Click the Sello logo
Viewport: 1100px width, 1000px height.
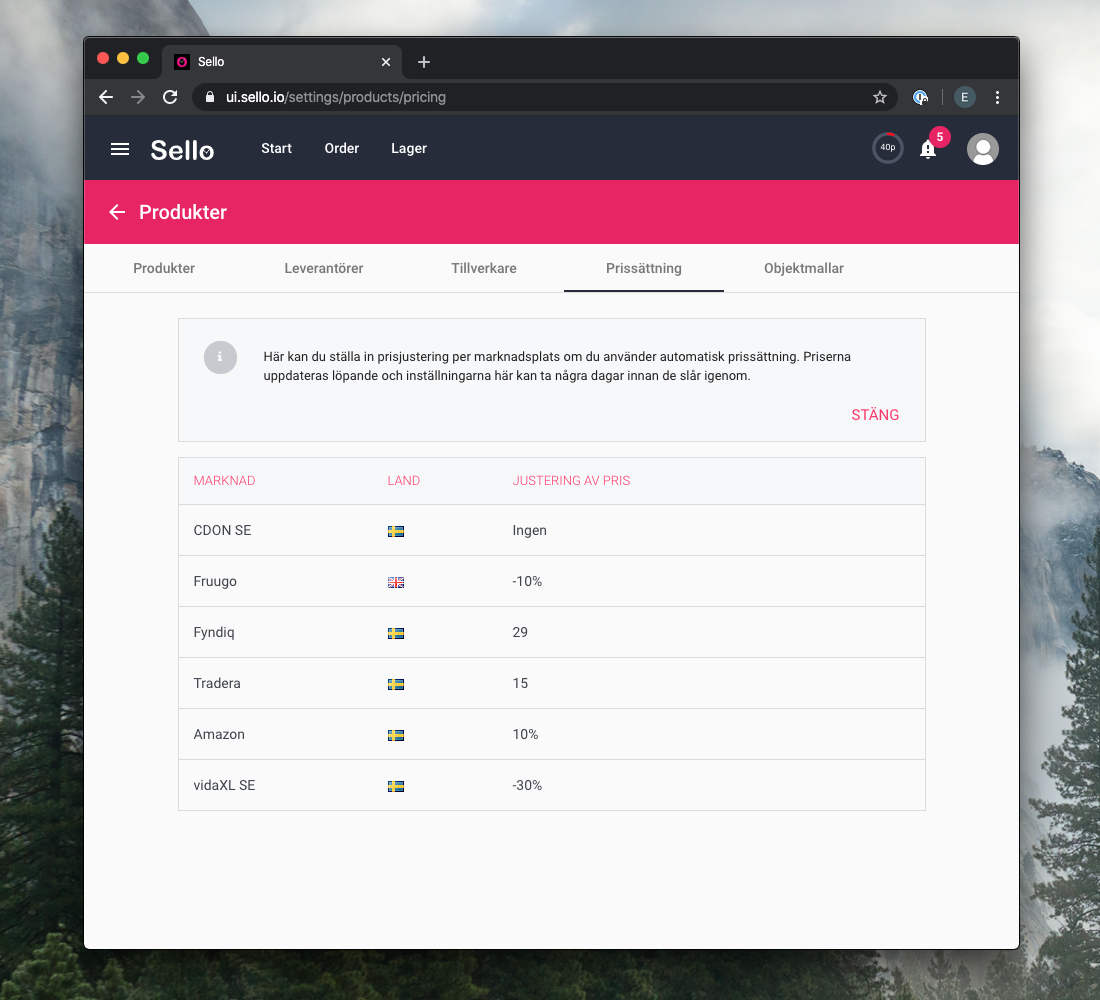(182, 149)
